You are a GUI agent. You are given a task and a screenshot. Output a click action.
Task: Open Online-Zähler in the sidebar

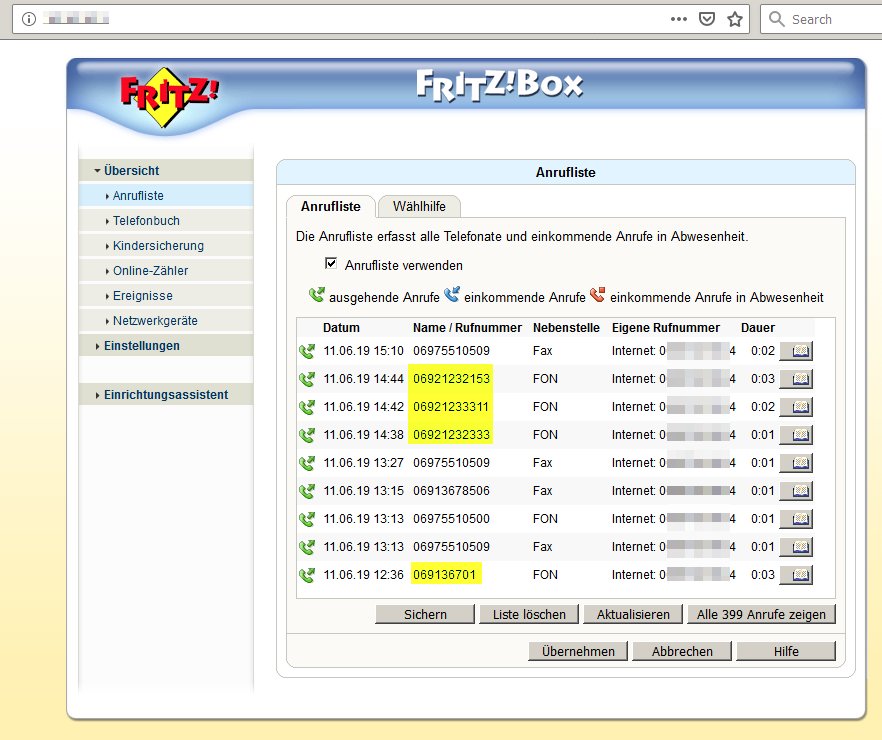(x=166, y=270)
